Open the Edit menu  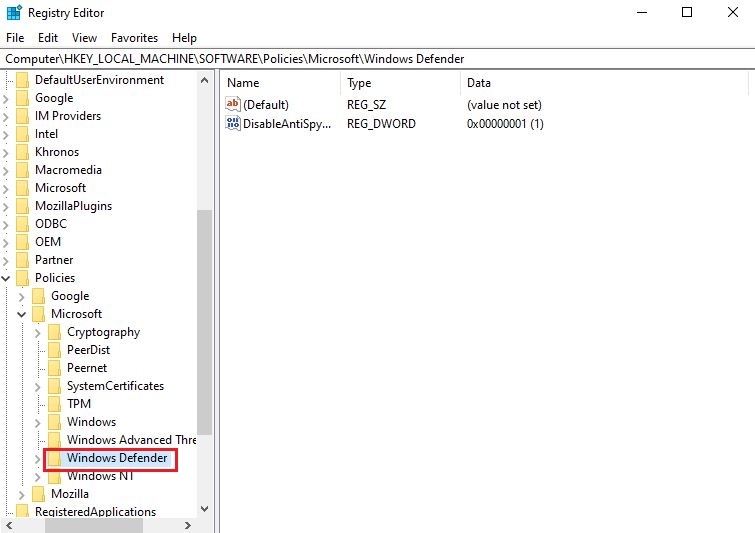pos(48,38)
